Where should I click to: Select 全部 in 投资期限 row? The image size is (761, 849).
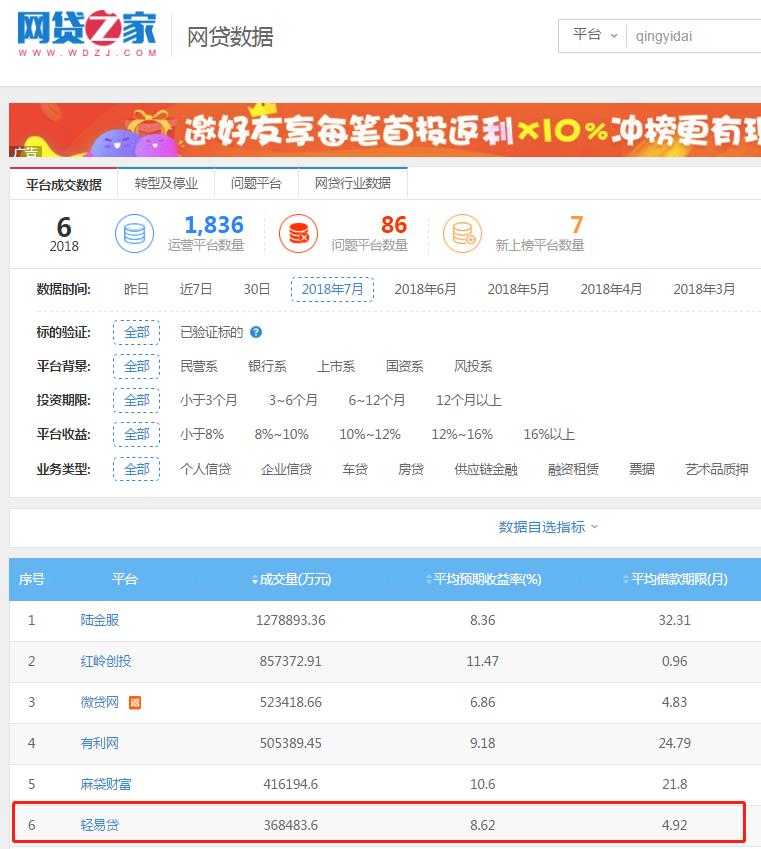pyautogui.click(x=136, y=401)
